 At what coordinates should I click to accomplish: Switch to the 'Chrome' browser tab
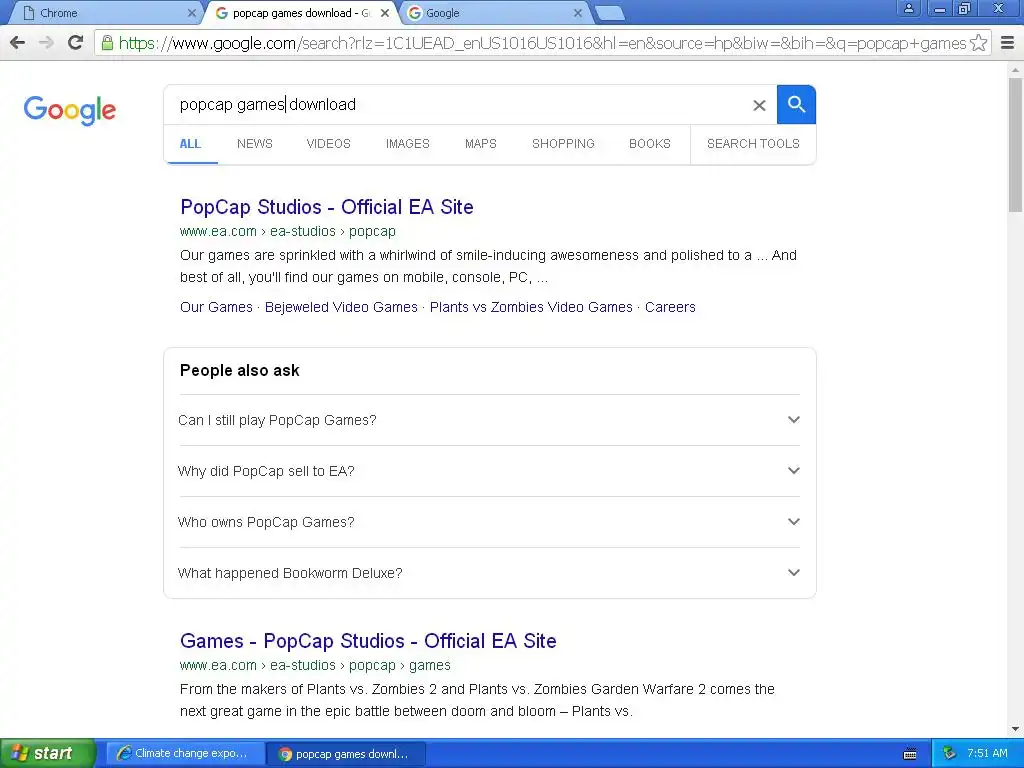(x=104, y=13)
